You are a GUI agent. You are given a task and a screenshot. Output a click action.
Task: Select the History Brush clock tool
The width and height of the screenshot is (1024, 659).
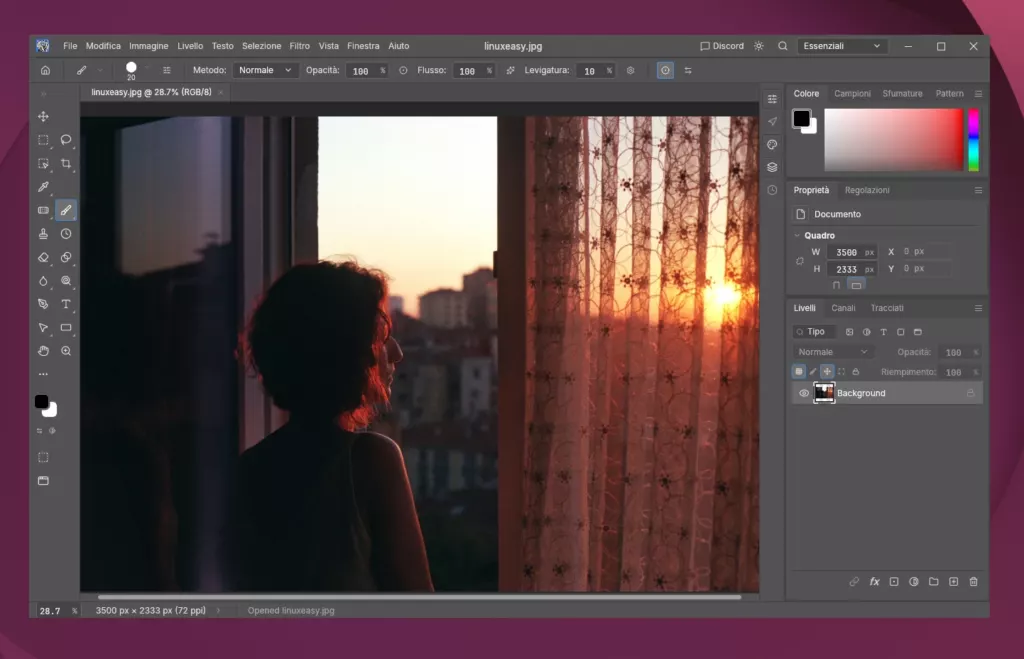pyautogui.click(x=66, y=234)
